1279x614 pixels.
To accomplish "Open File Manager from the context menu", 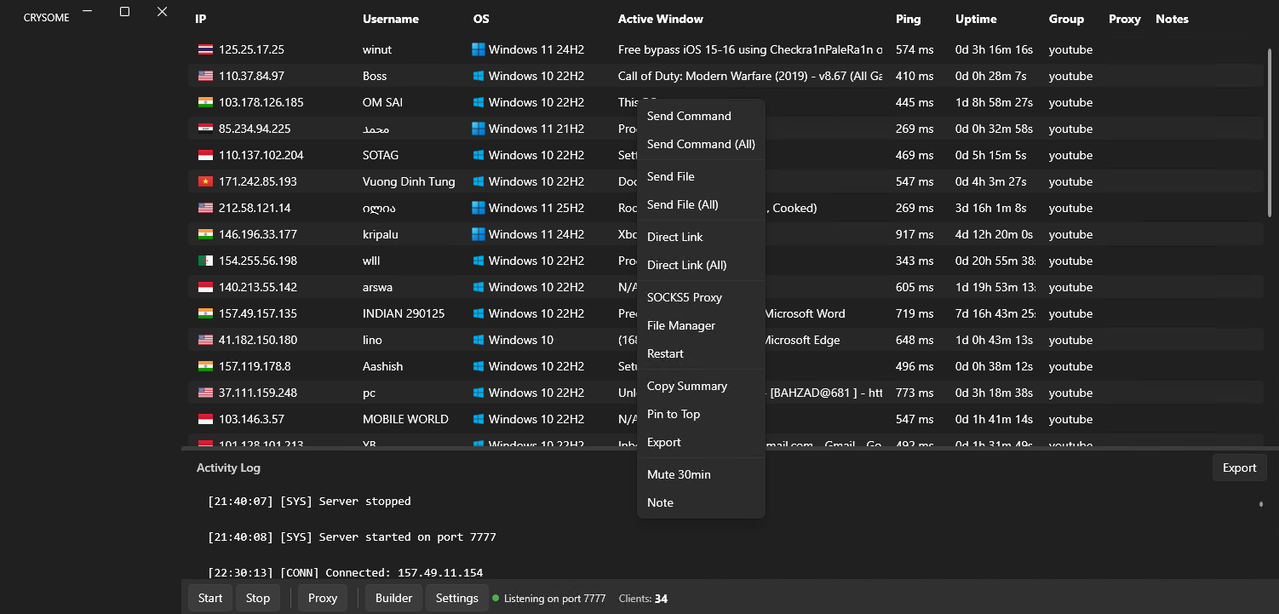I will point(701,325).
